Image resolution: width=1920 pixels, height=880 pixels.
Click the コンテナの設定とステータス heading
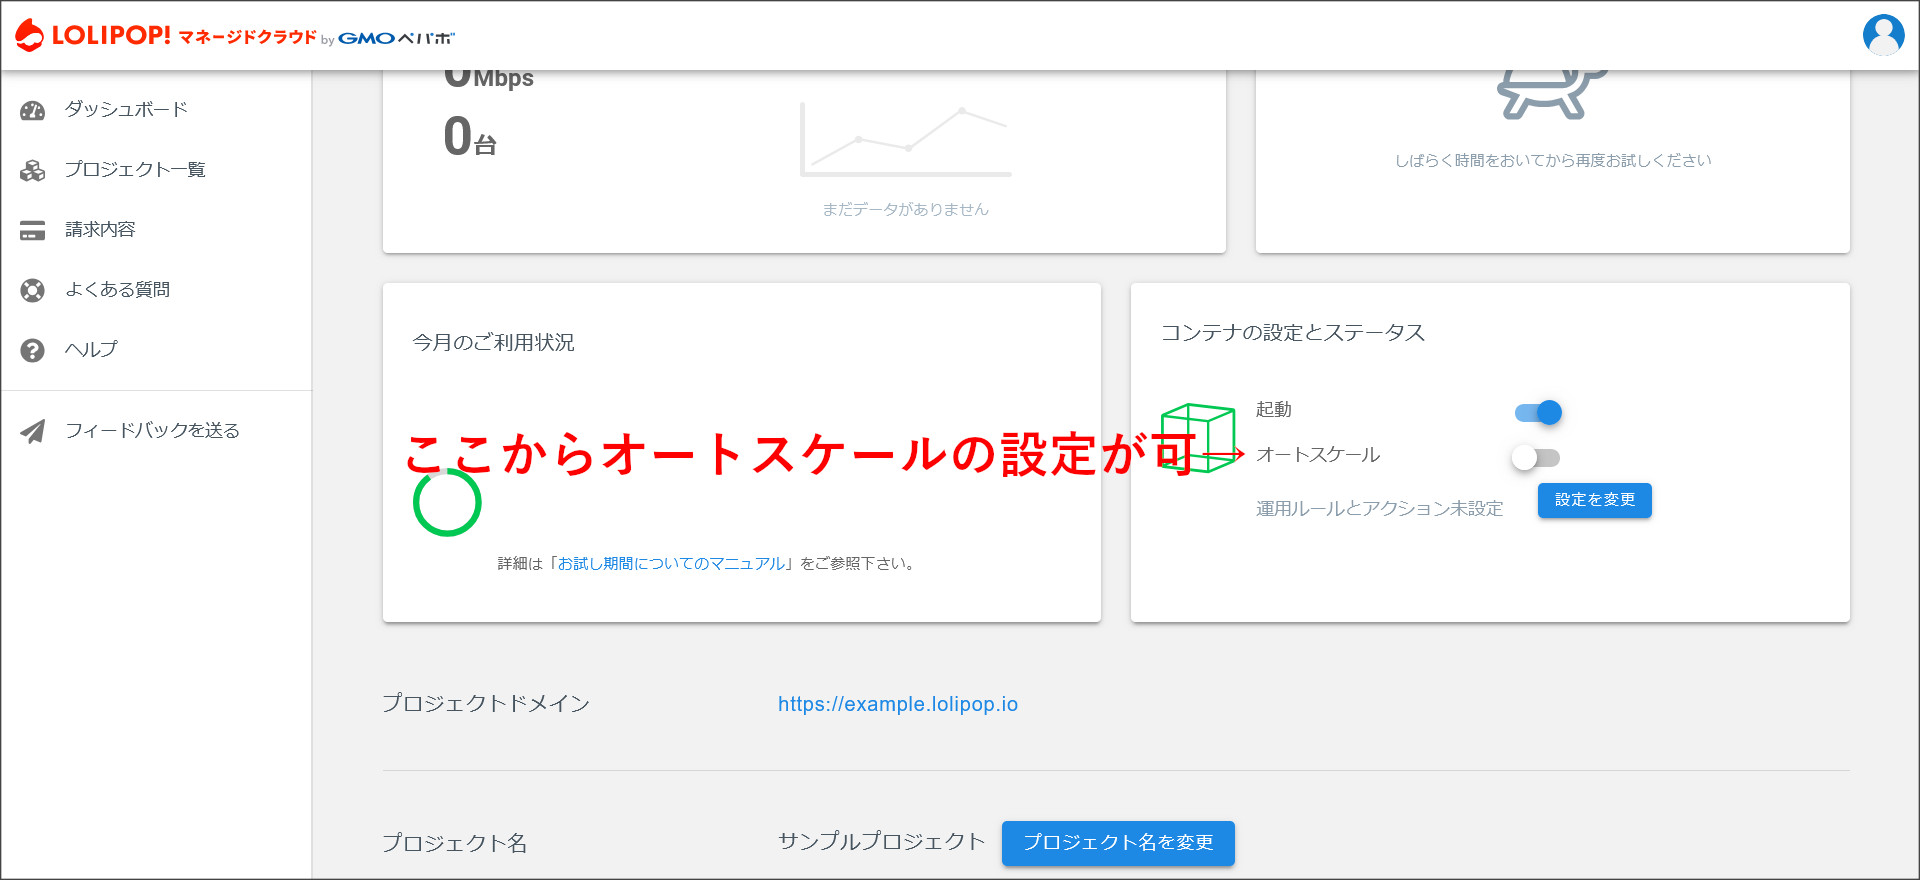1292,333
